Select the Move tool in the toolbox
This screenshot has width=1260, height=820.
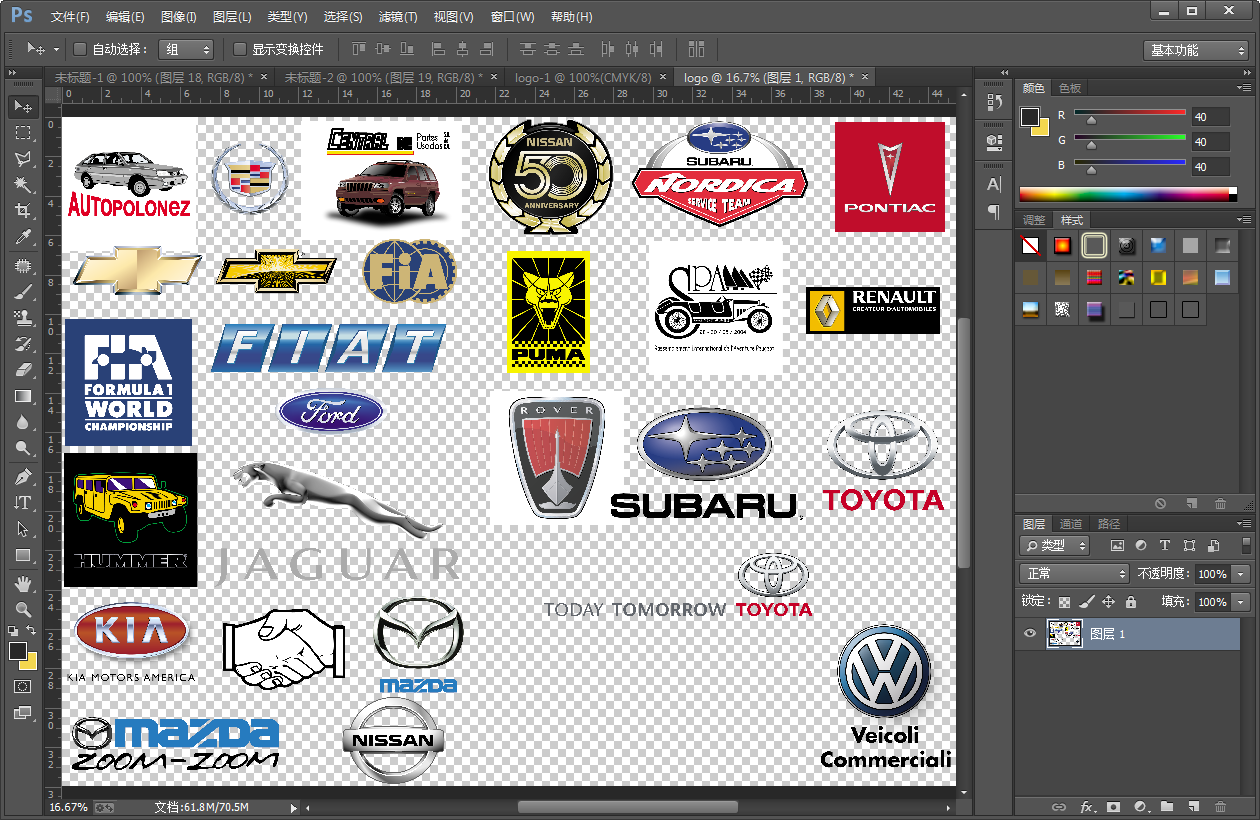[23, 106]
